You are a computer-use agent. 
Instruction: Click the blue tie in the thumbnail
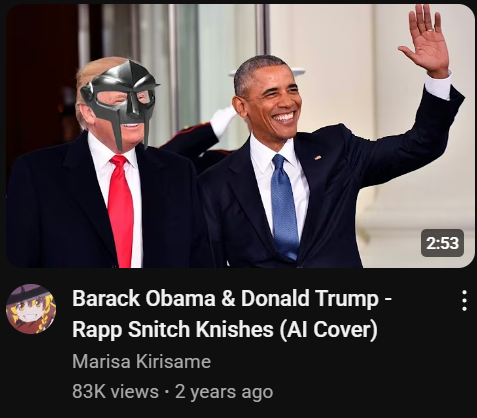[284, 207]
